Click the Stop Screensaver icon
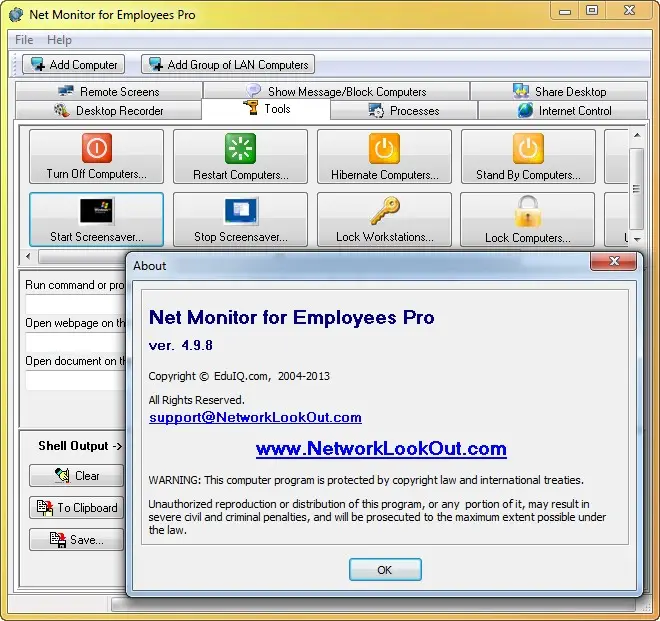Image resolution: width=660 pixels, height=621 pixels. click(241, 211)
